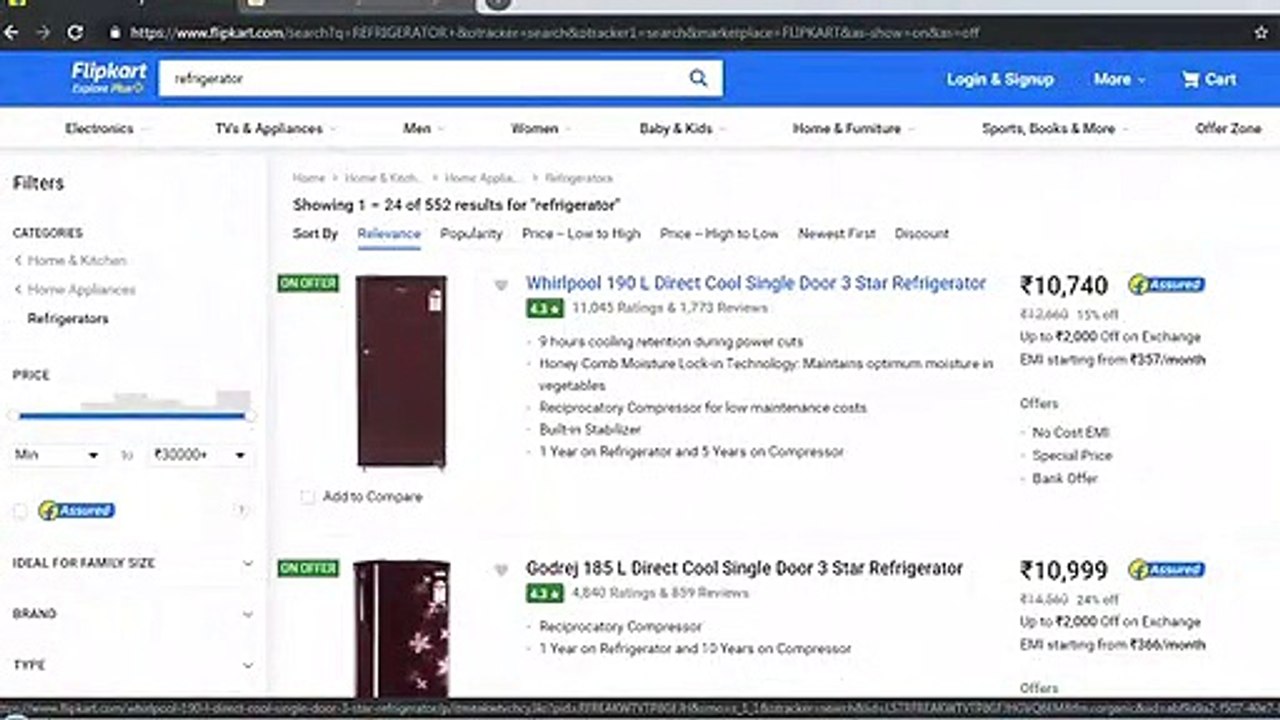The width and height of the screenshot is (1280, 720).
Task: Click Home breadcrumb link
Action: pyautogui.click(x=309, y=178)
